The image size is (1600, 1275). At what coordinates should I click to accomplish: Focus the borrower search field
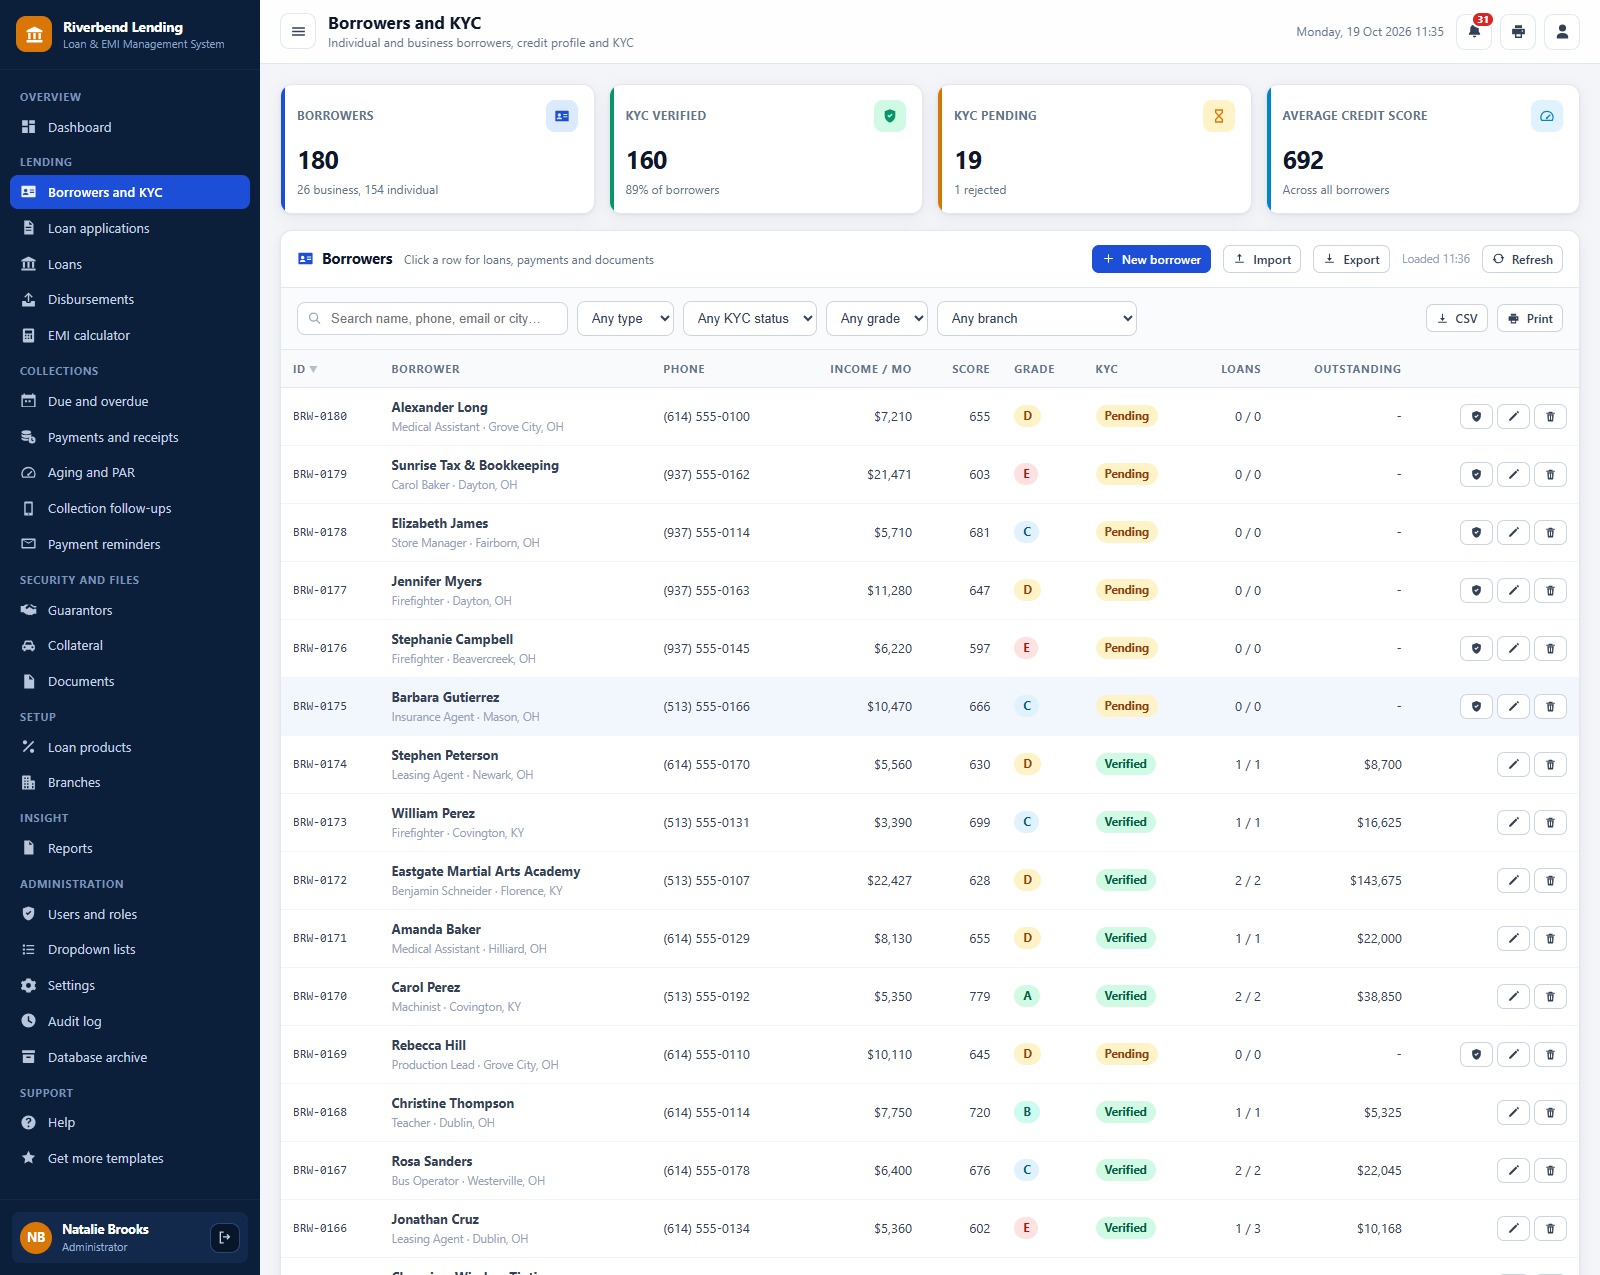click(432, 318)
